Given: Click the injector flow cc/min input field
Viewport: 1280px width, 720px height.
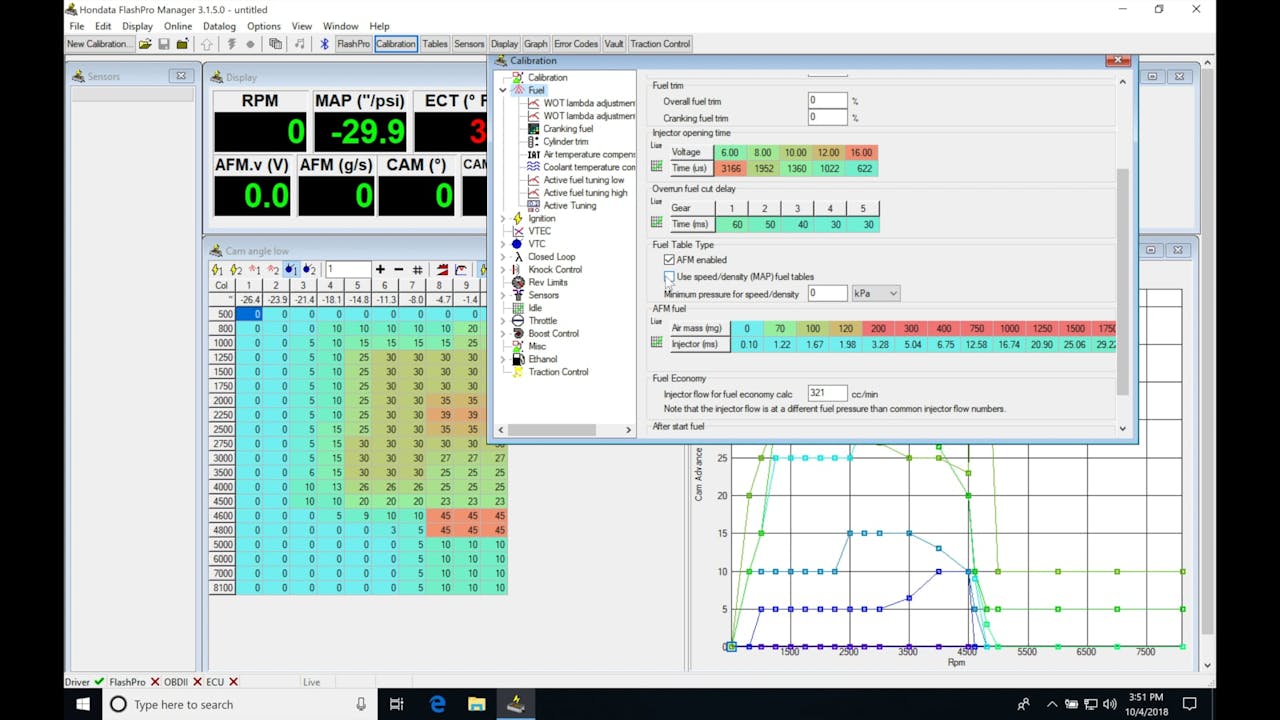Looking at the screenshot, I should [826, 393].
